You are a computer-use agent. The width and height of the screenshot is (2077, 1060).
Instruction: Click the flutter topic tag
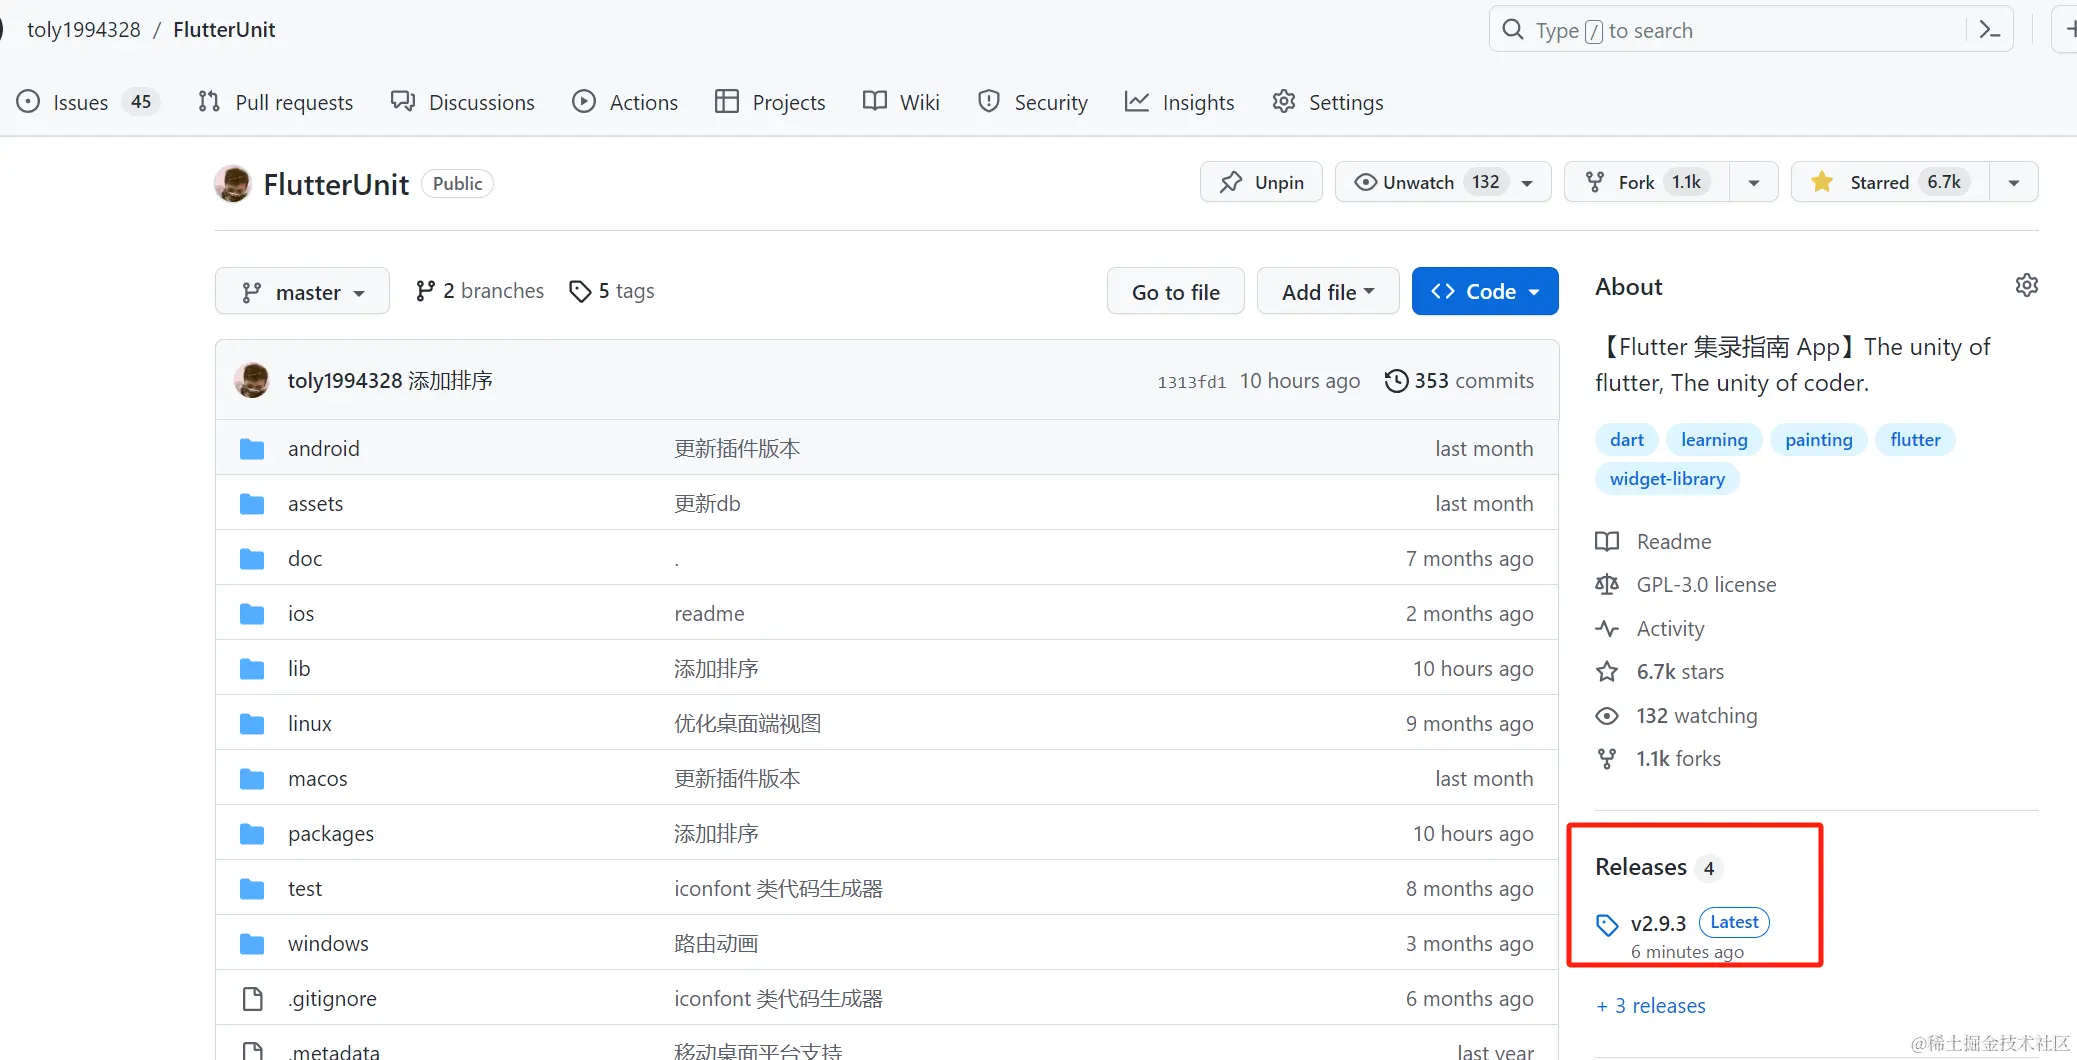click(1915, 440)
